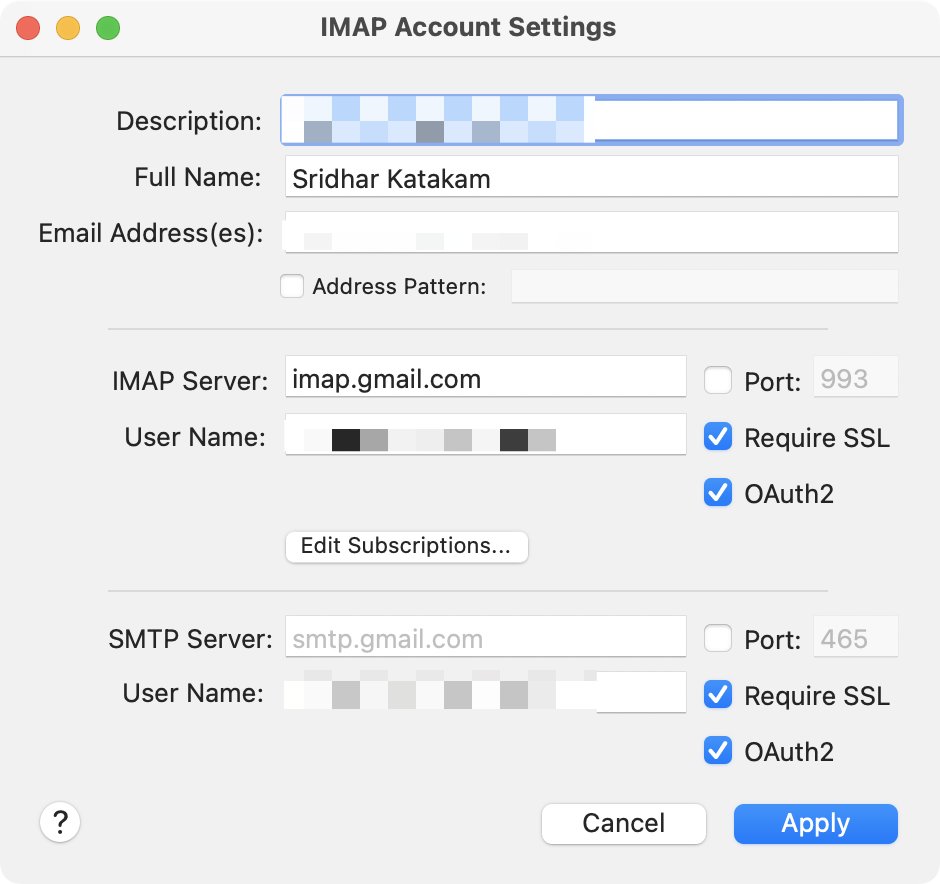Enable the Address Pattern checkbox
Image resolution: width=940 pixels, height=884 pixels.
pyautogui.click(x=292, y=286)
